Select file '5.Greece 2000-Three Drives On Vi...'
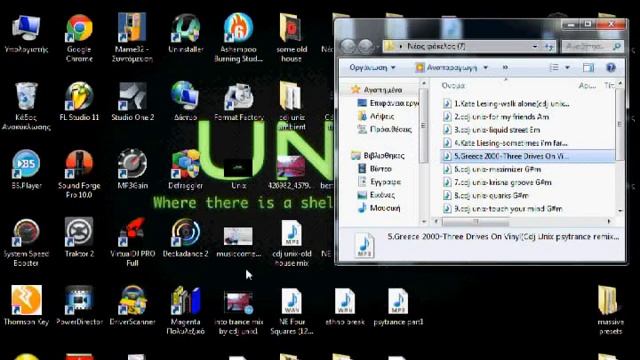 click(x=527, y=156)
